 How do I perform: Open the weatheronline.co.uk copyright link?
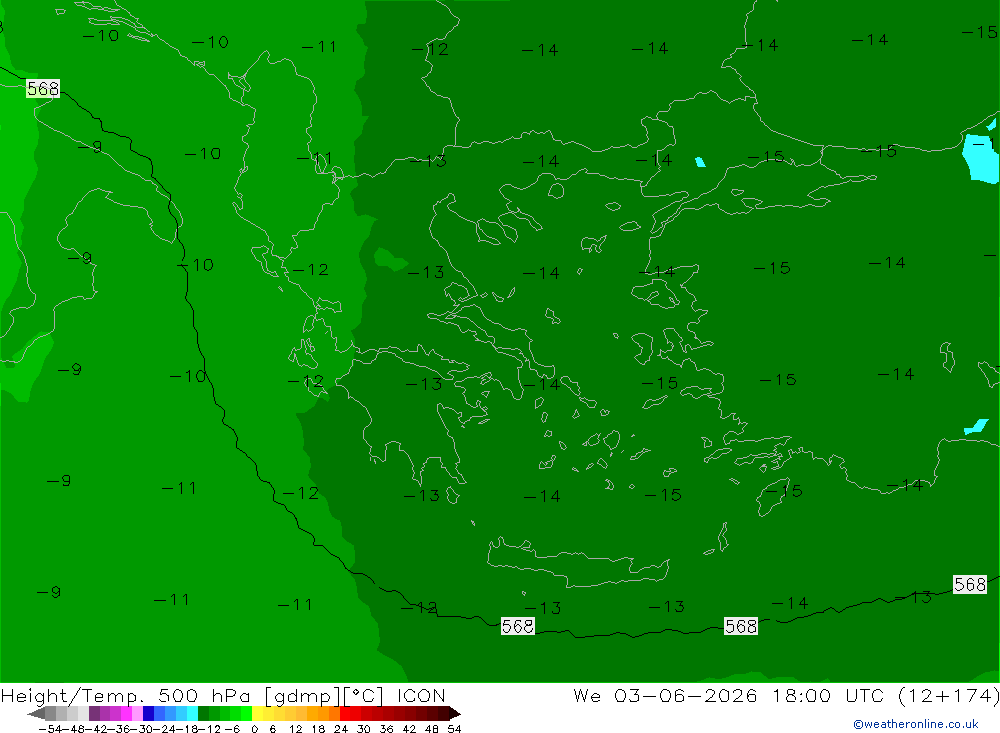[916, 724]
